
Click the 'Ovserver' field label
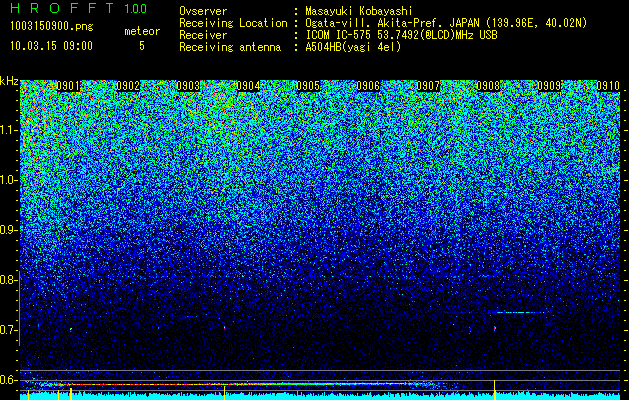tap(203, 11)
